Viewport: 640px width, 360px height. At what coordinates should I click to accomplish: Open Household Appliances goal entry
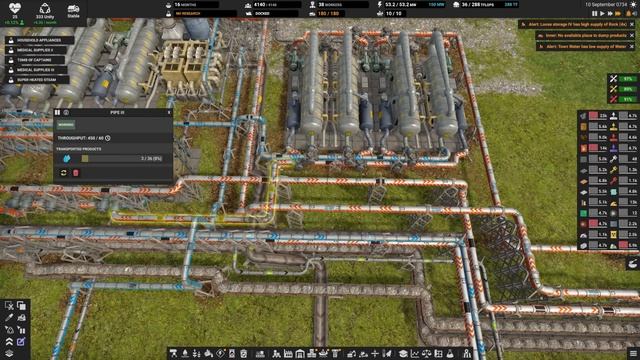click(40, 40)
